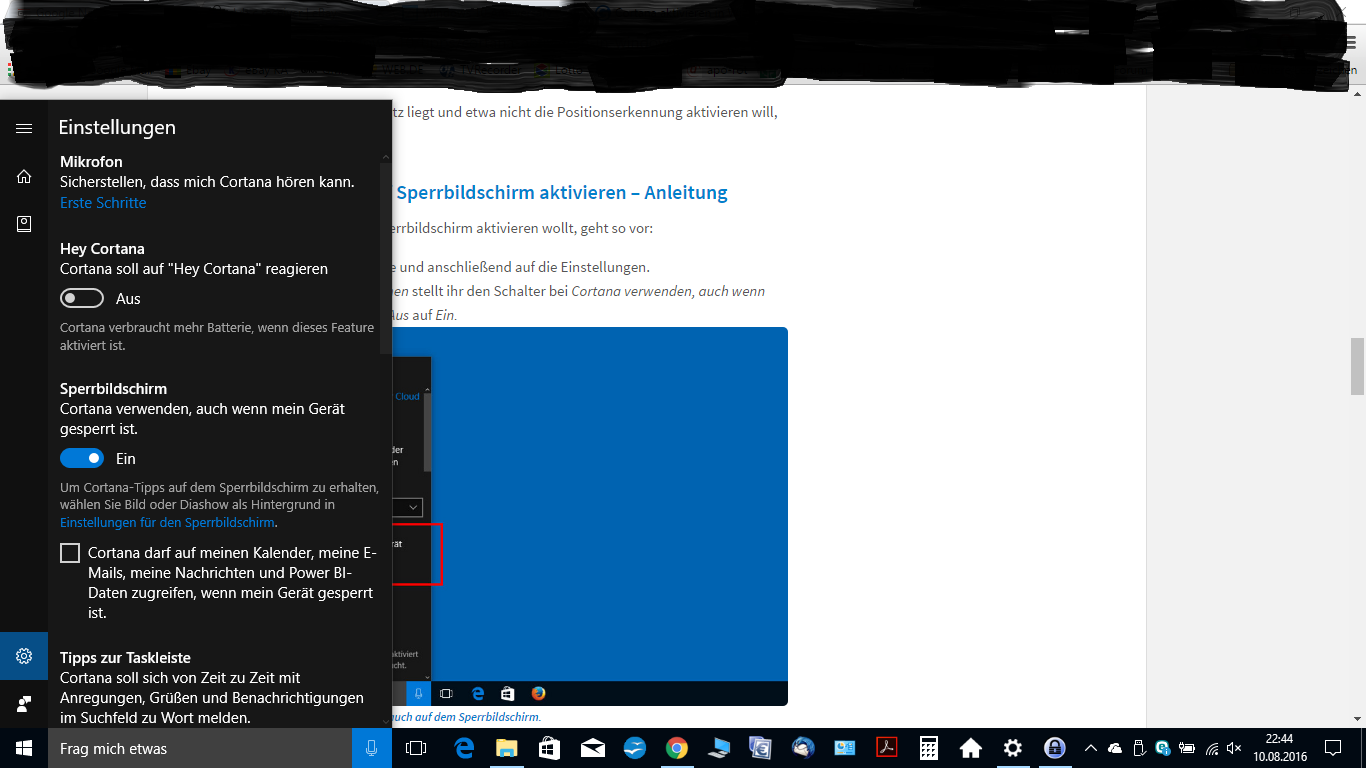Image resolution: width=1366 pixels, height=768 pixels.
Task: Click the Sperrbildschirm aktivieren – Anleitung heading
Action: point(562,192)
